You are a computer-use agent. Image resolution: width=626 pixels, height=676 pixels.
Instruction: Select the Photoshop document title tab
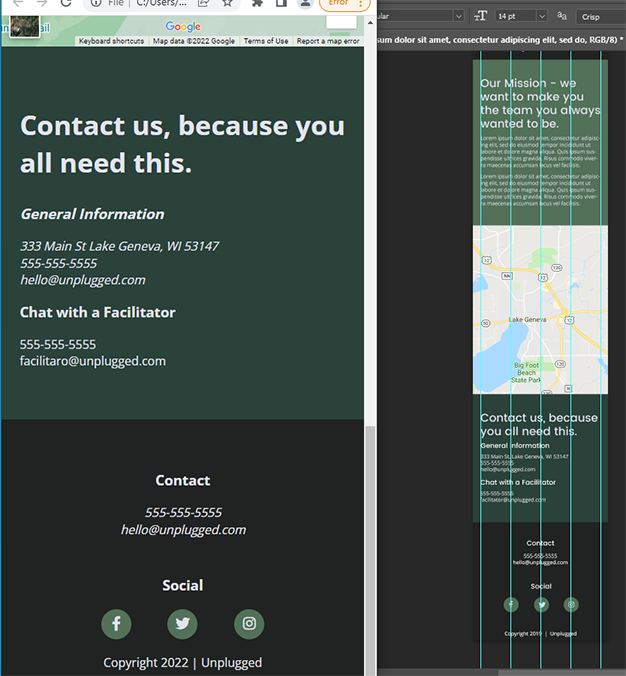(500, 40)
